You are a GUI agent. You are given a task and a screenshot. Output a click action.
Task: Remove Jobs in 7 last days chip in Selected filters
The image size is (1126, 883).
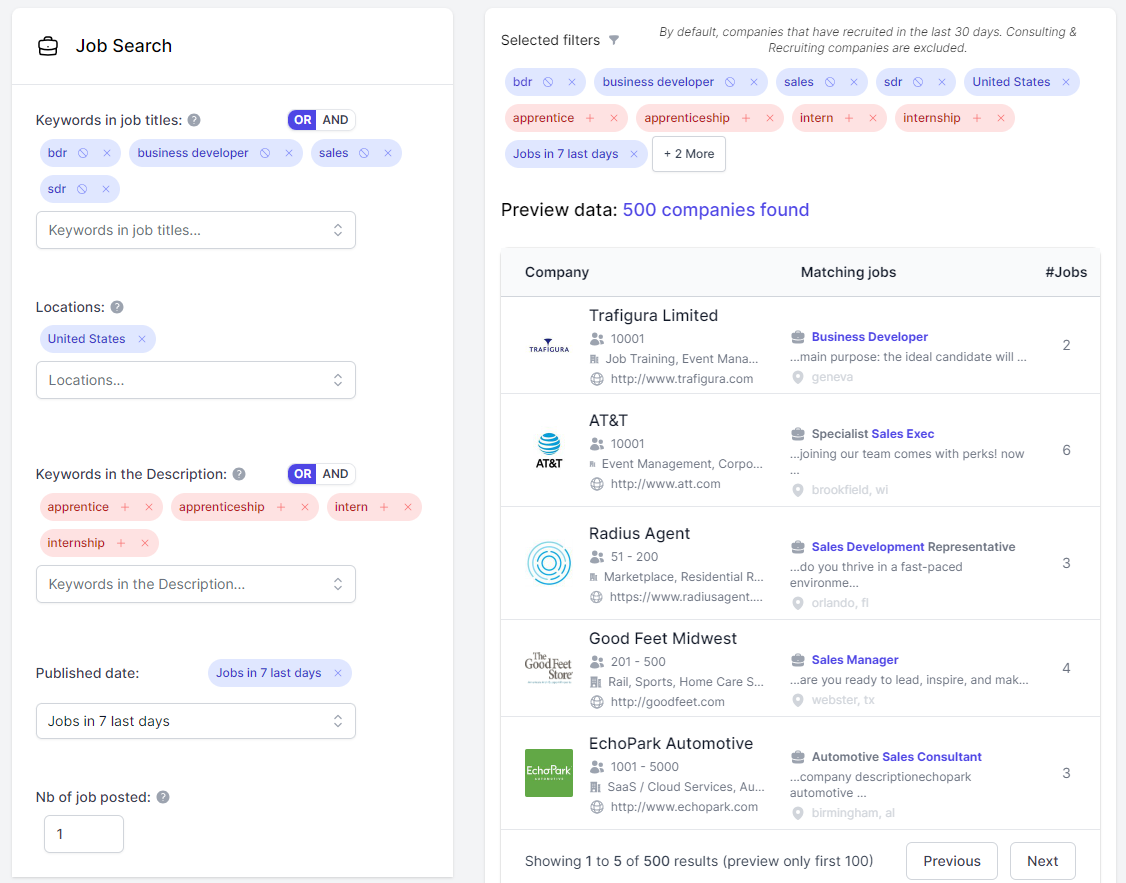pyautogui.click(x=634, y=154)
